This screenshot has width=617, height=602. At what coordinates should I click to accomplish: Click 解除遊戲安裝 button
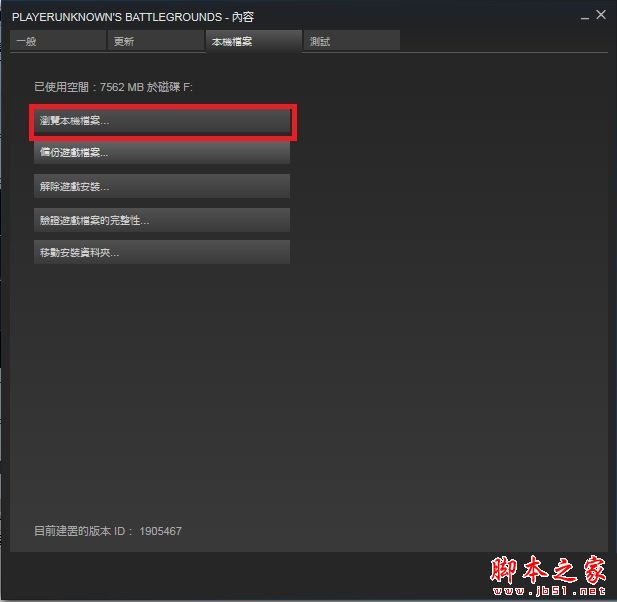coord(162,187)
